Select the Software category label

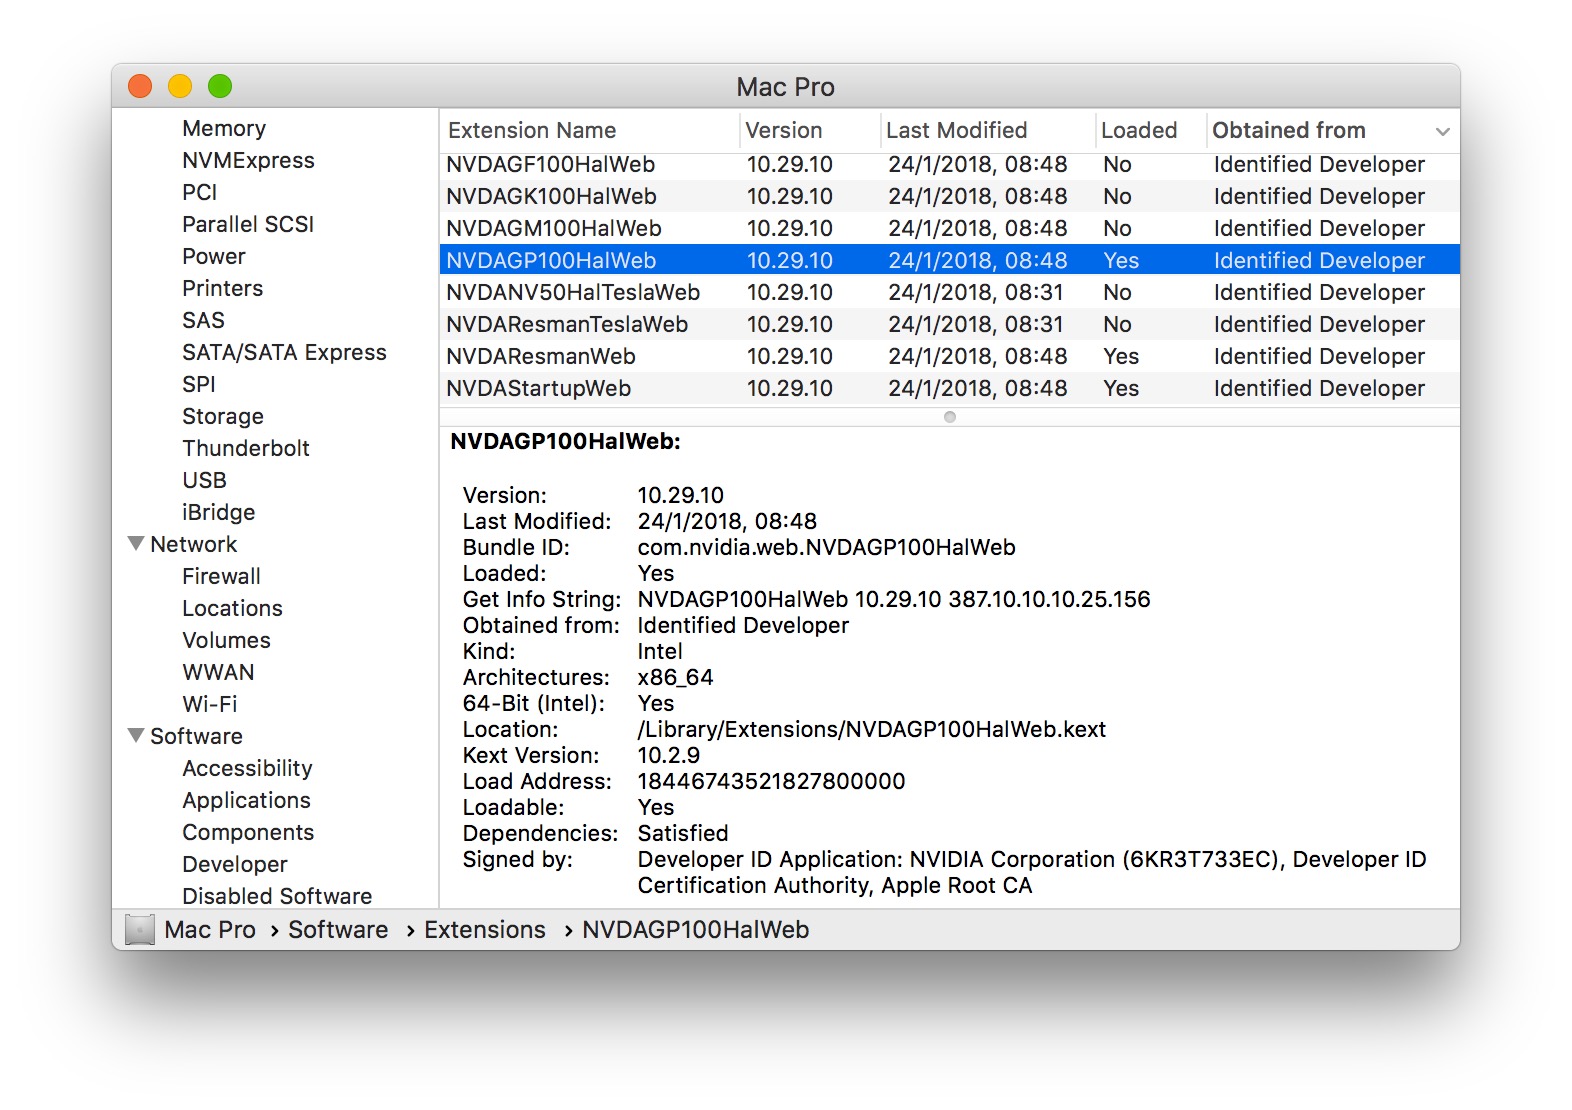point(196,736)
